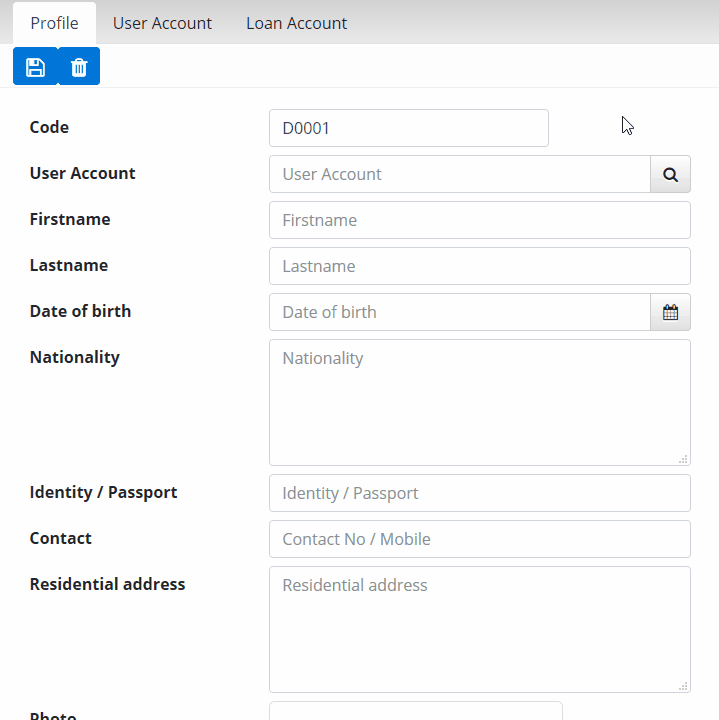Click the save floppy disk icon
The height and width of the screenshot is (720, 719).
(x=35, y=67)
